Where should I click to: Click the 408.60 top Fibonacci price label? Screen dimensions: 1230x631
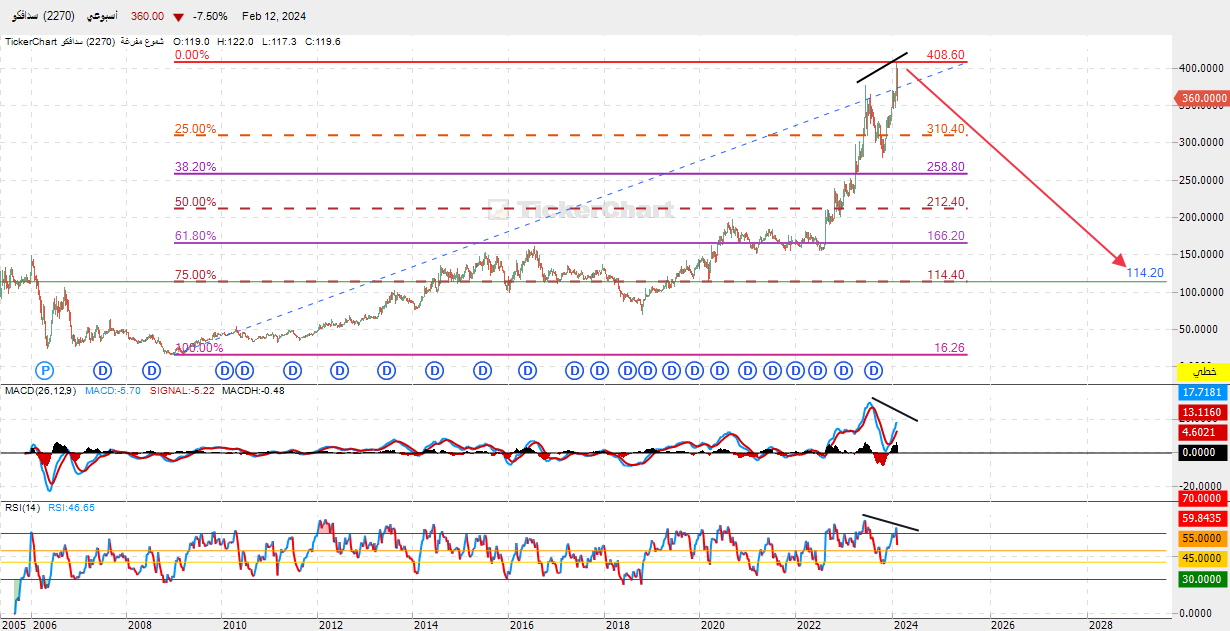tap(945, 55)
